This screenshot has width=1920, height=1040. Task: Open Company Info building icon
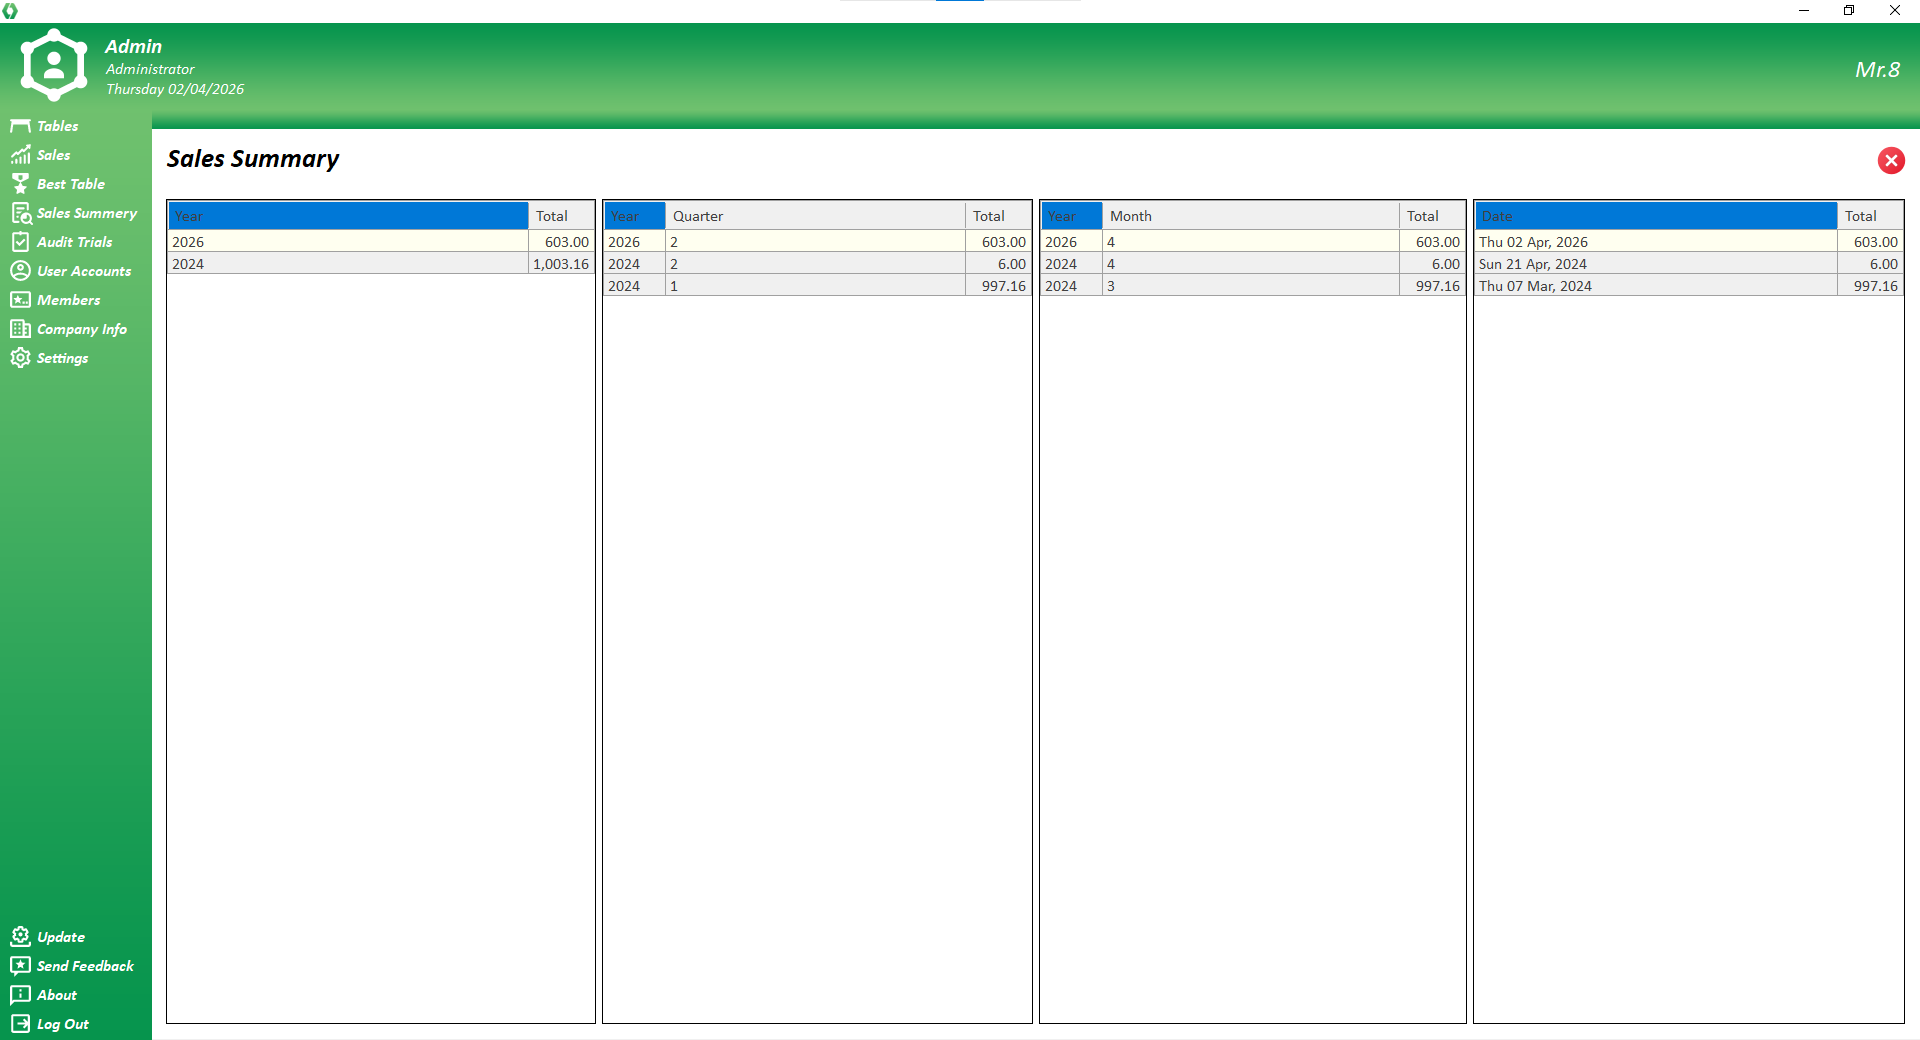click(x=20, y=329)
